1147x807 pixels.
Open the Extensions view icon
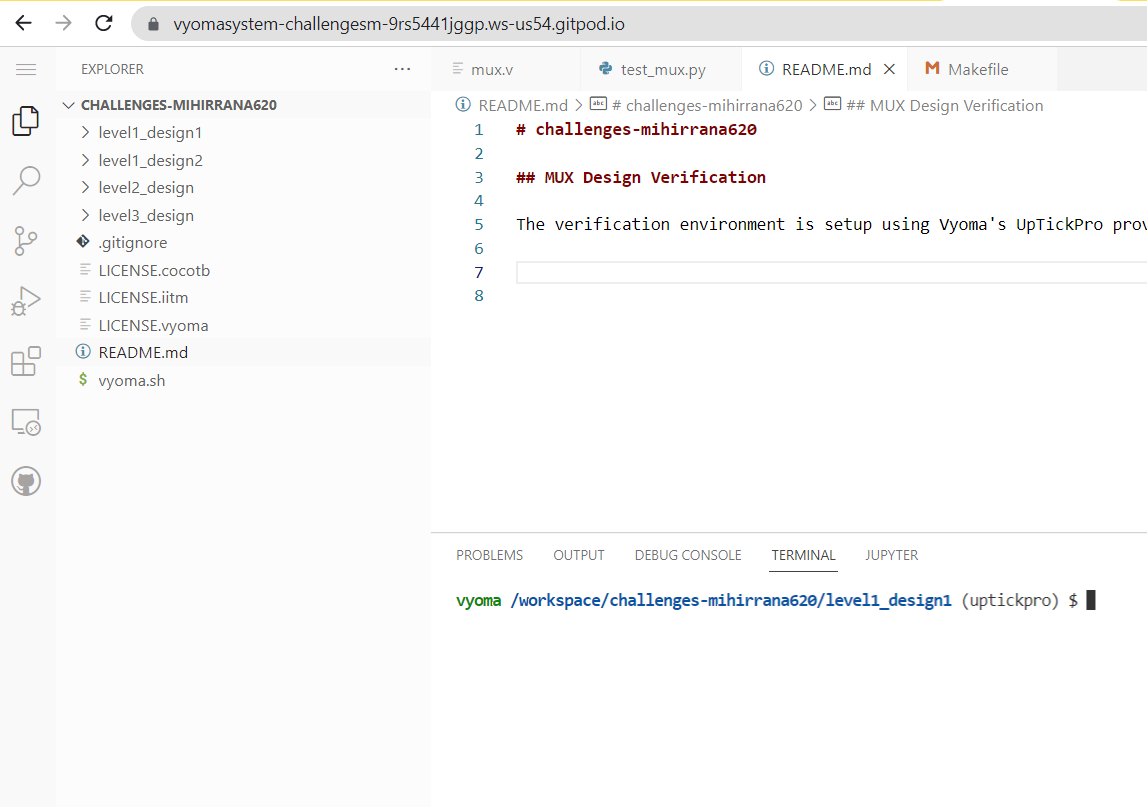[26, 362]
